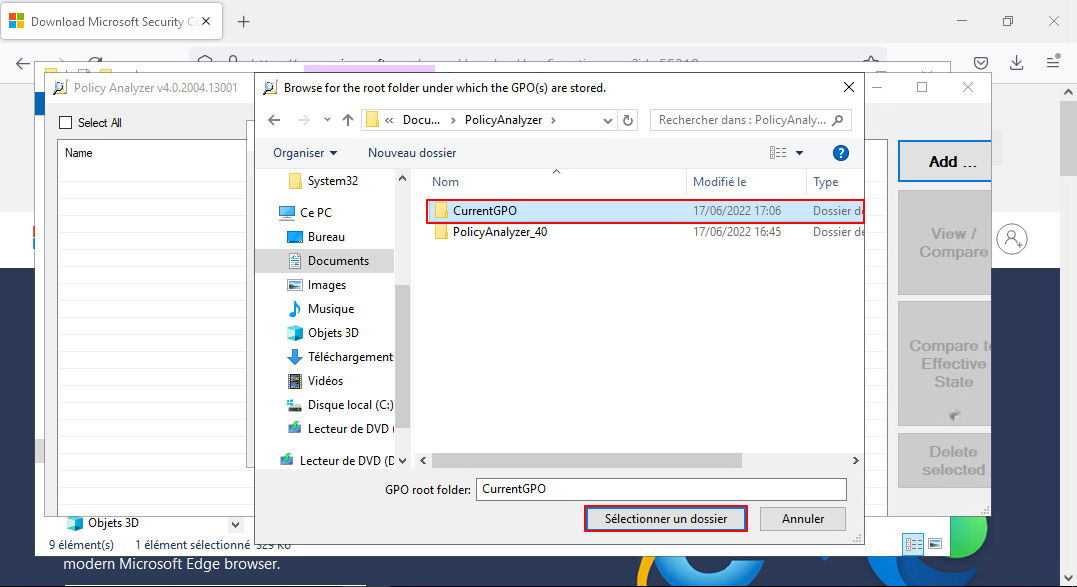Expand the Ce PC tree node
Image resolution: width=1077 pixels, height=587 pixels.
click(268, 213)
